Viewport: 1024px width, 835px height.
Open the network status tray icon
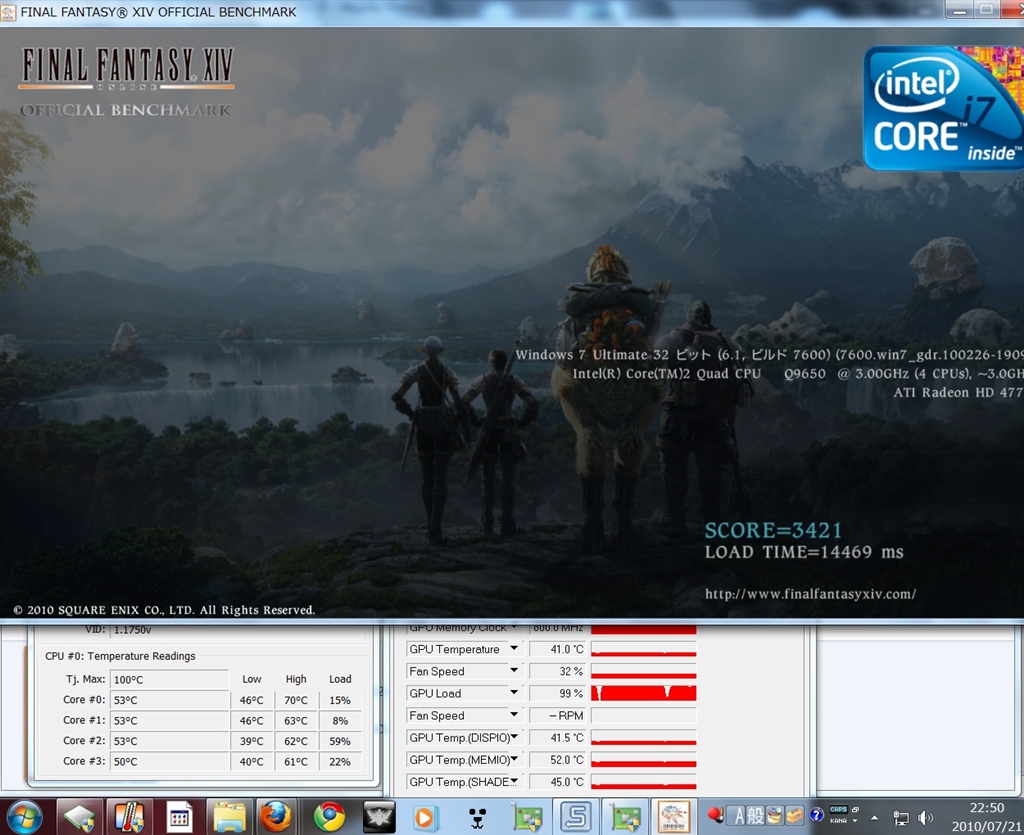(x=901, y=818)
